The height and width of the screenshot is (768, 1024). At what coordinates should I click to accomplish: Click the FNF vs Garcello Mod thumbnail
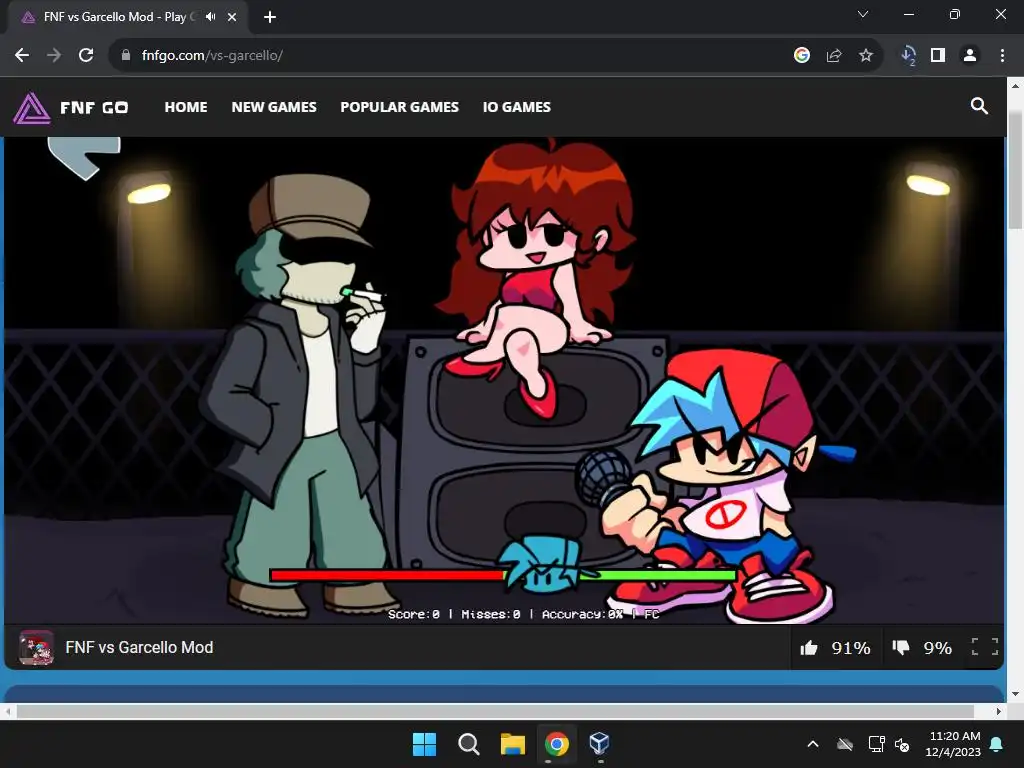coord(36,648)
